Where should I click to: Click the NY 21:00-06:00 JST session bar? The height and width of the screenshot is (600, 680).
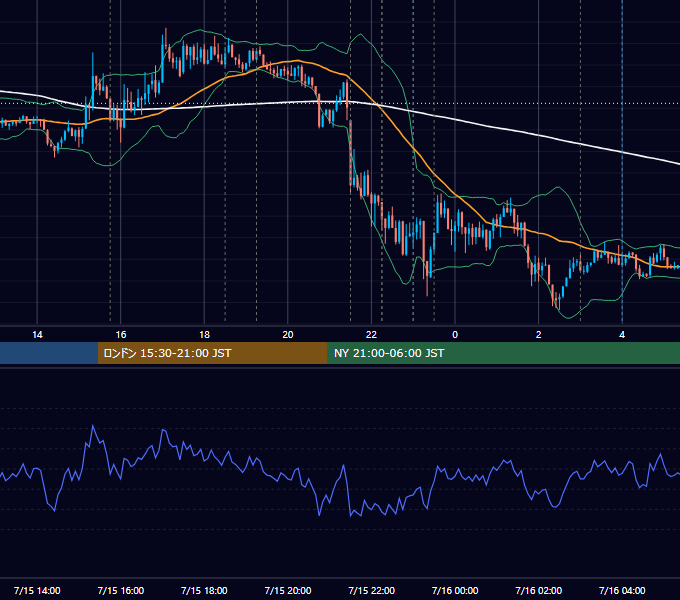pyautogui.click(x=503, y=353)
